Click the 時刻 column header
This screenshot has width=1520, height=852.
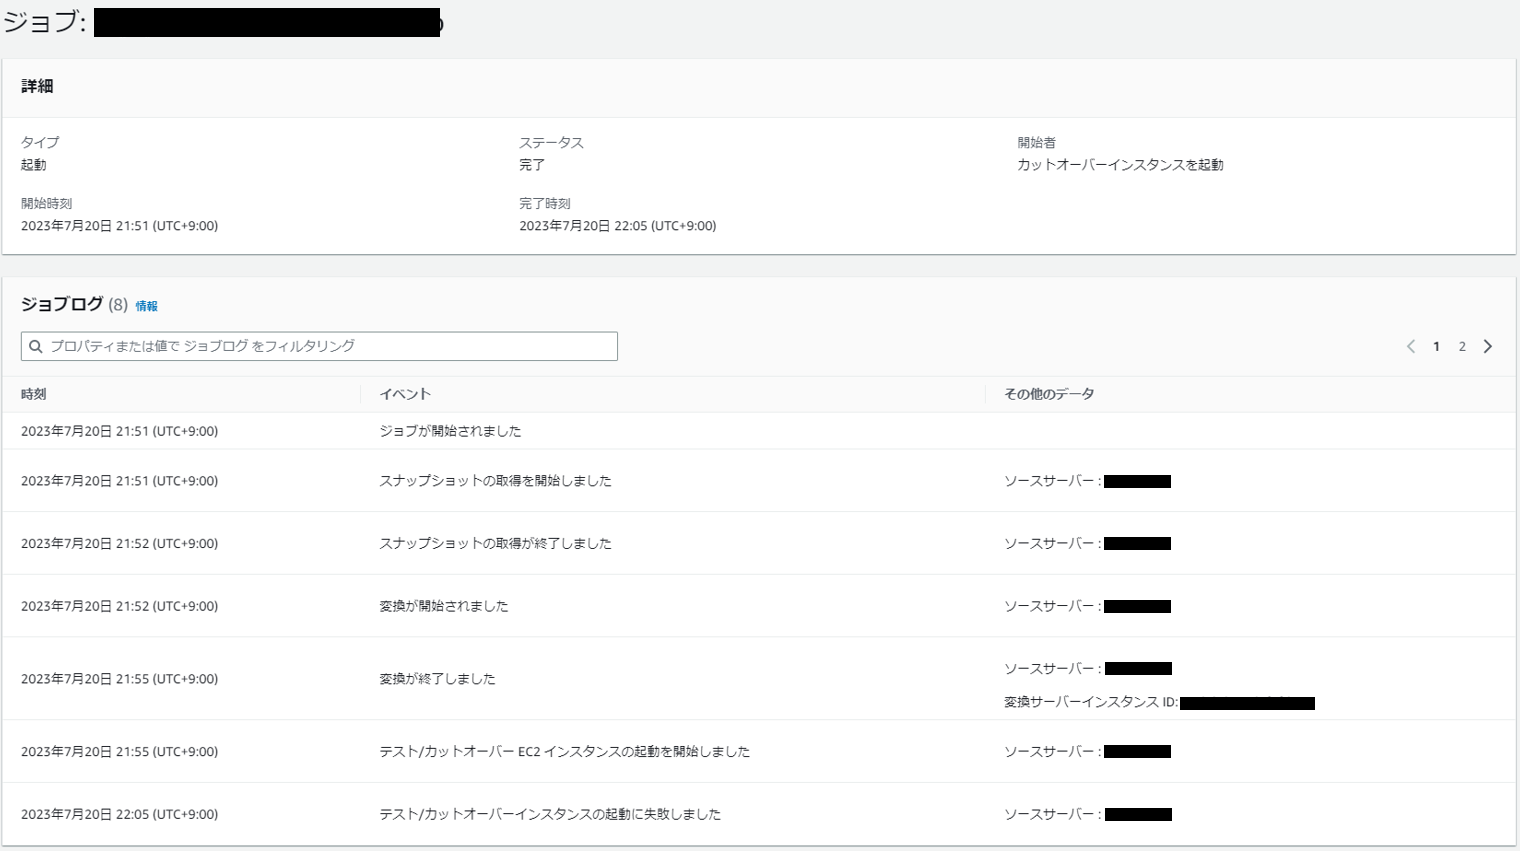coord(34,394)
